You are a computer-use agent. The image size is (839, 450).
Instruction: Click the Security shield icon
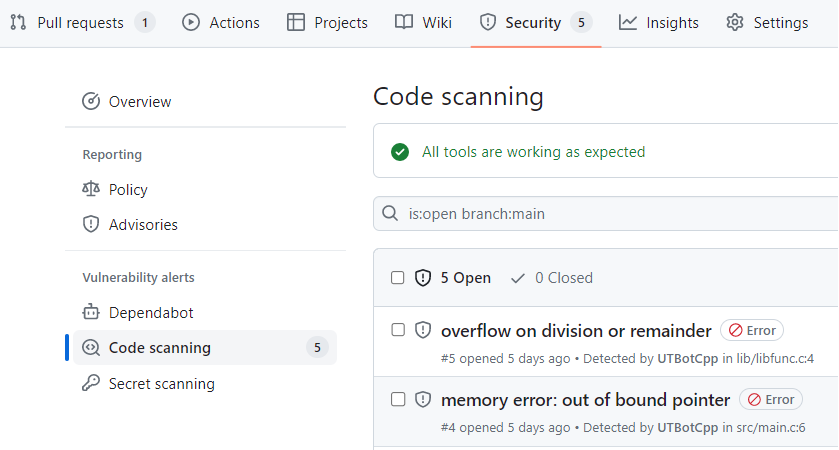click(488, 22)
